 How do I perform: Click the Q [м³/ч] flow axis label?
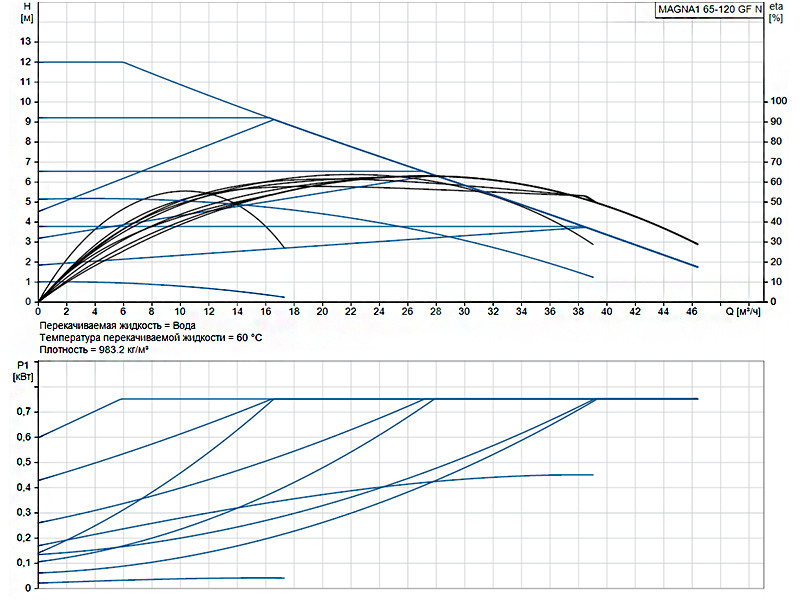point(743,311)
